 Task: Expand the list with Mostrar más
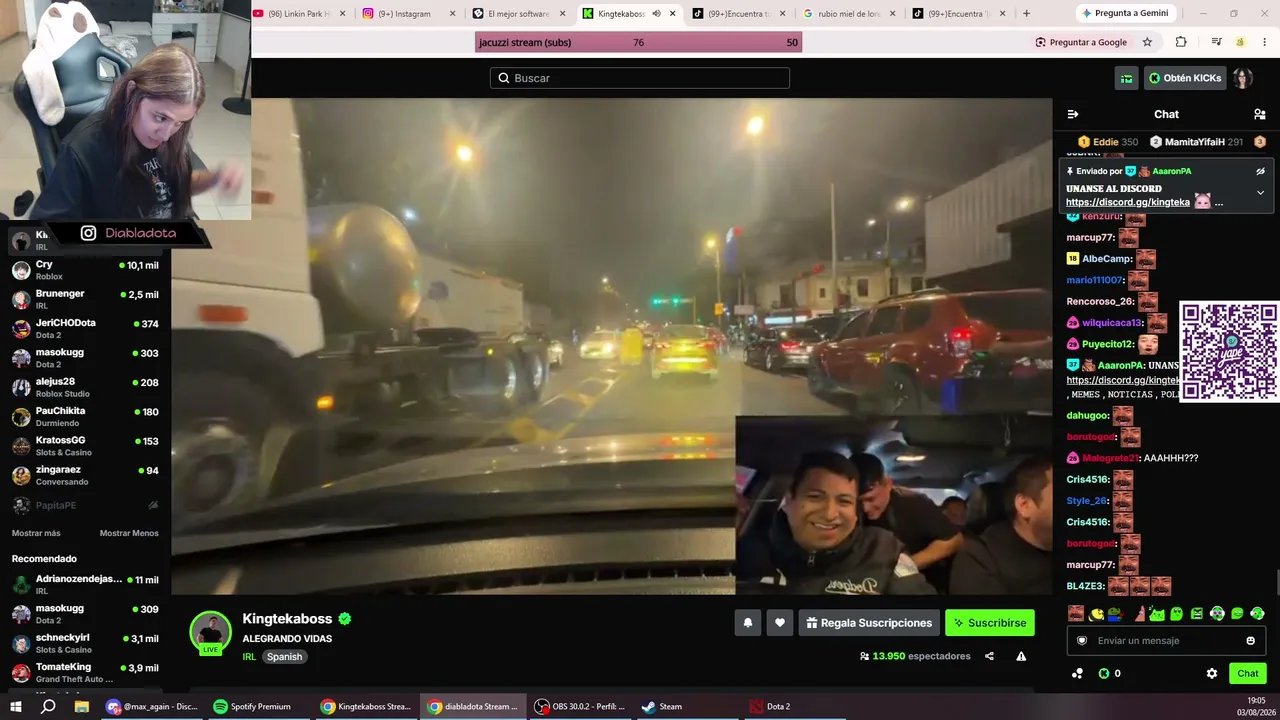coord(36,533)
